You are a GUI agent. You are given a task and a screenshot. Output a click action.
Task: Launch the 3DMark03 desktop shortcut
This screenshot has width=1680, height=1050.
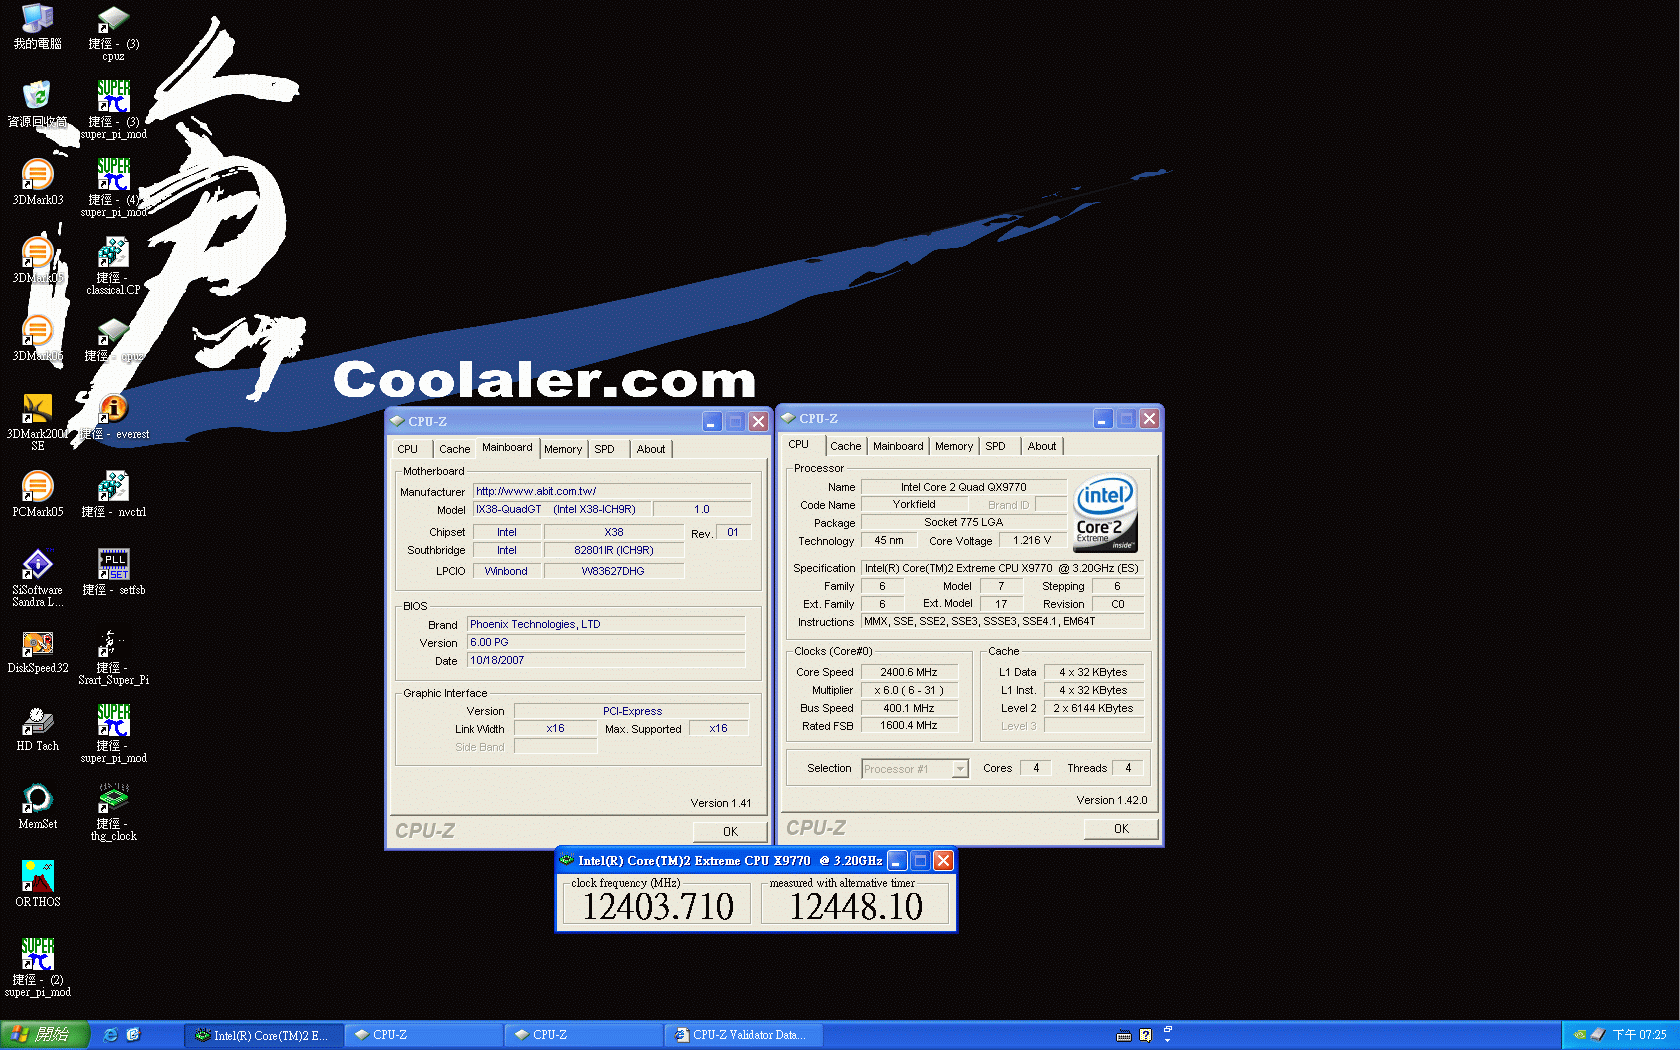click(x=37, y=183)
